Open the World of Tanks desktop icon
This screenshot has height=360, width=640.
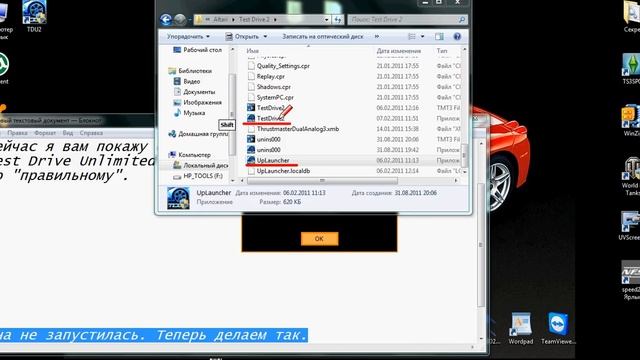tap(631, 176)
